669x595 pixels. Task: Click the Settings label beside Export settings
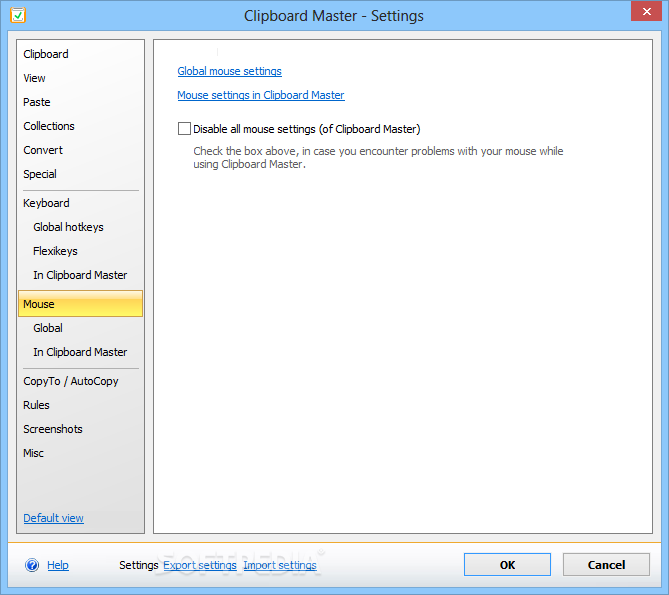(139, 565)
